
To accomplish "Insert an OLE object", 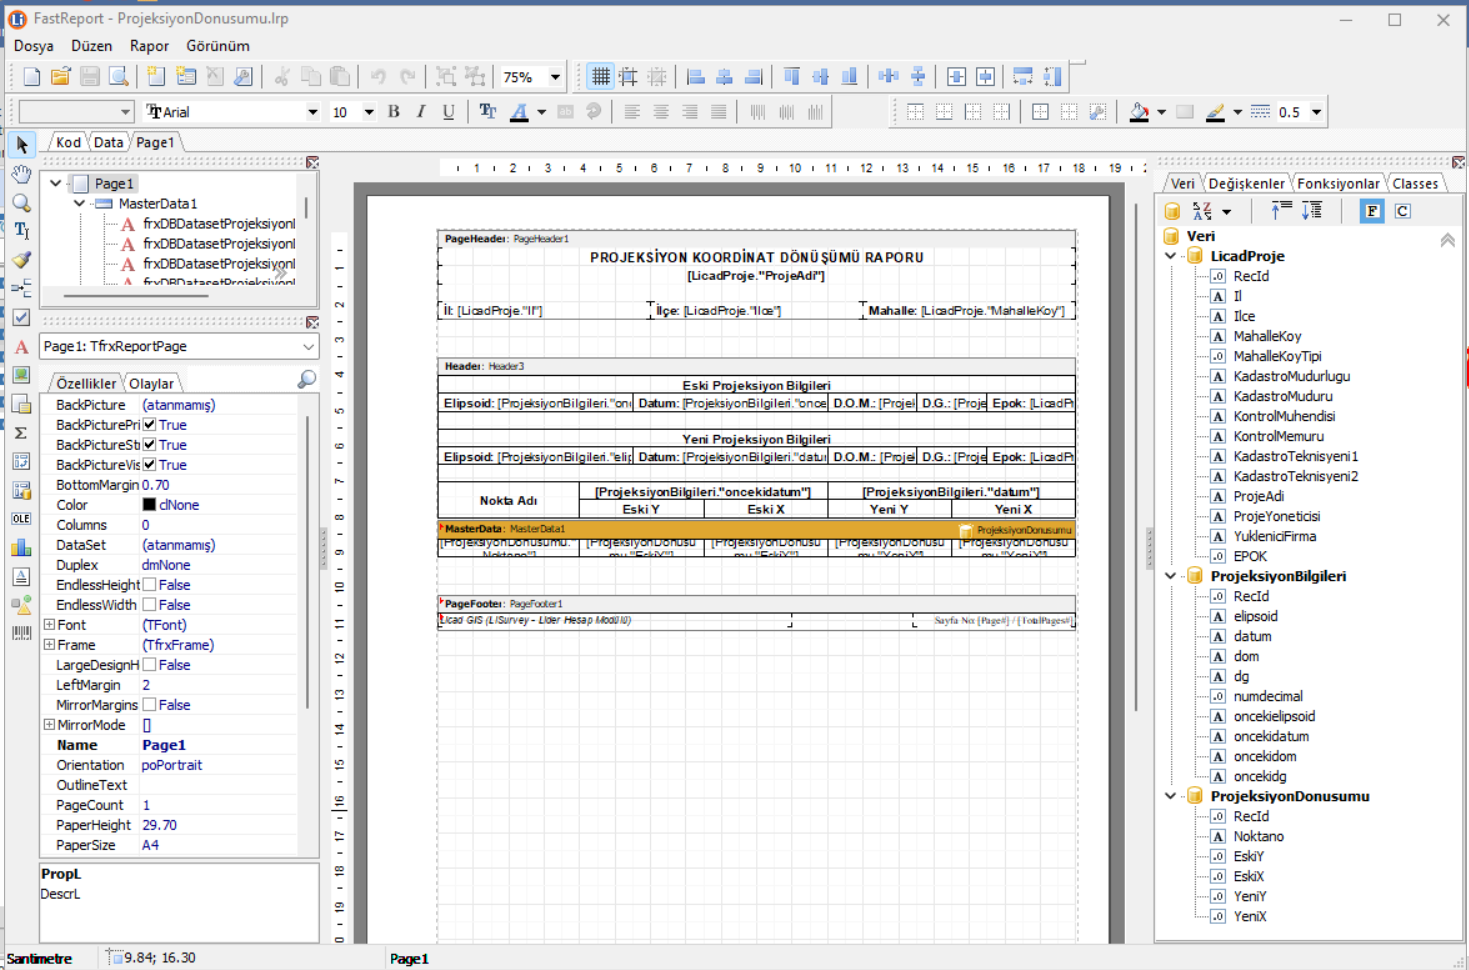I will (x=21, y=518).
